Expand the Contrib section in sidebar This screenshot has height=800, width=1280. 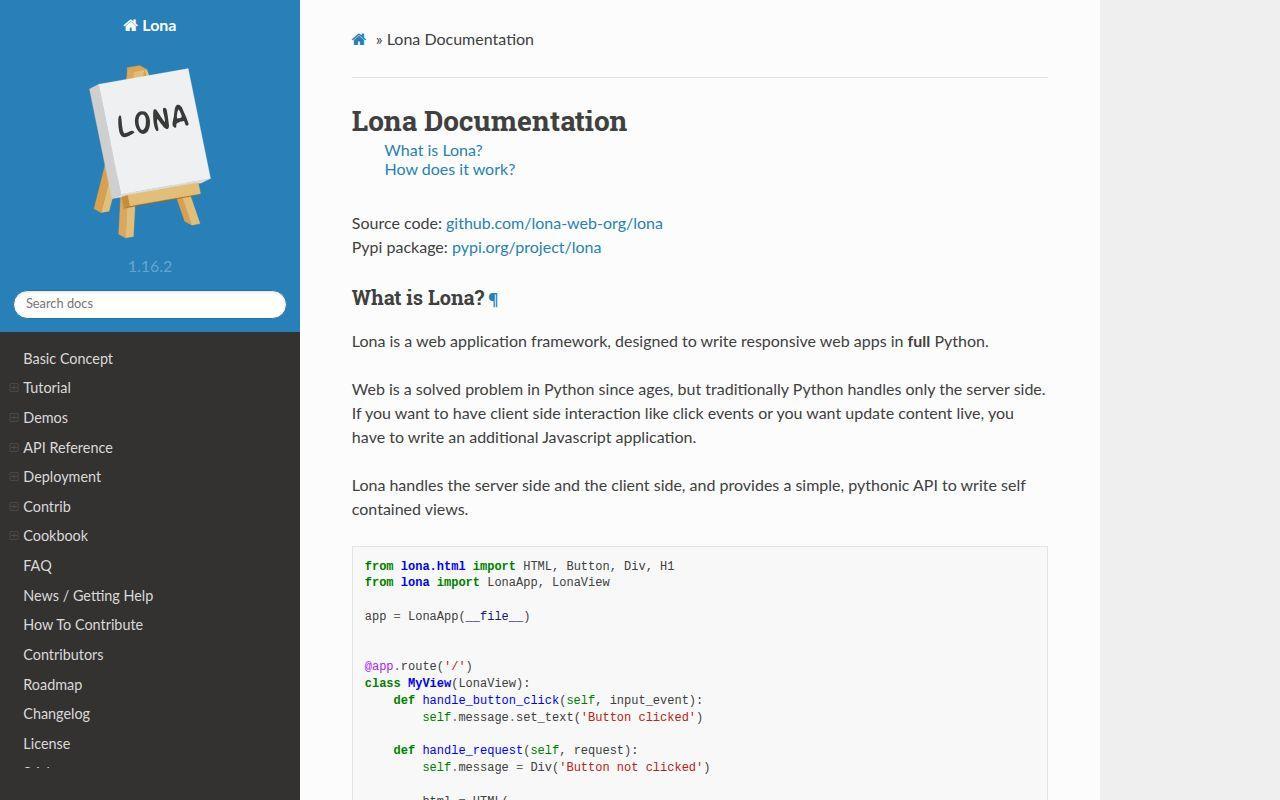[14, 507]
